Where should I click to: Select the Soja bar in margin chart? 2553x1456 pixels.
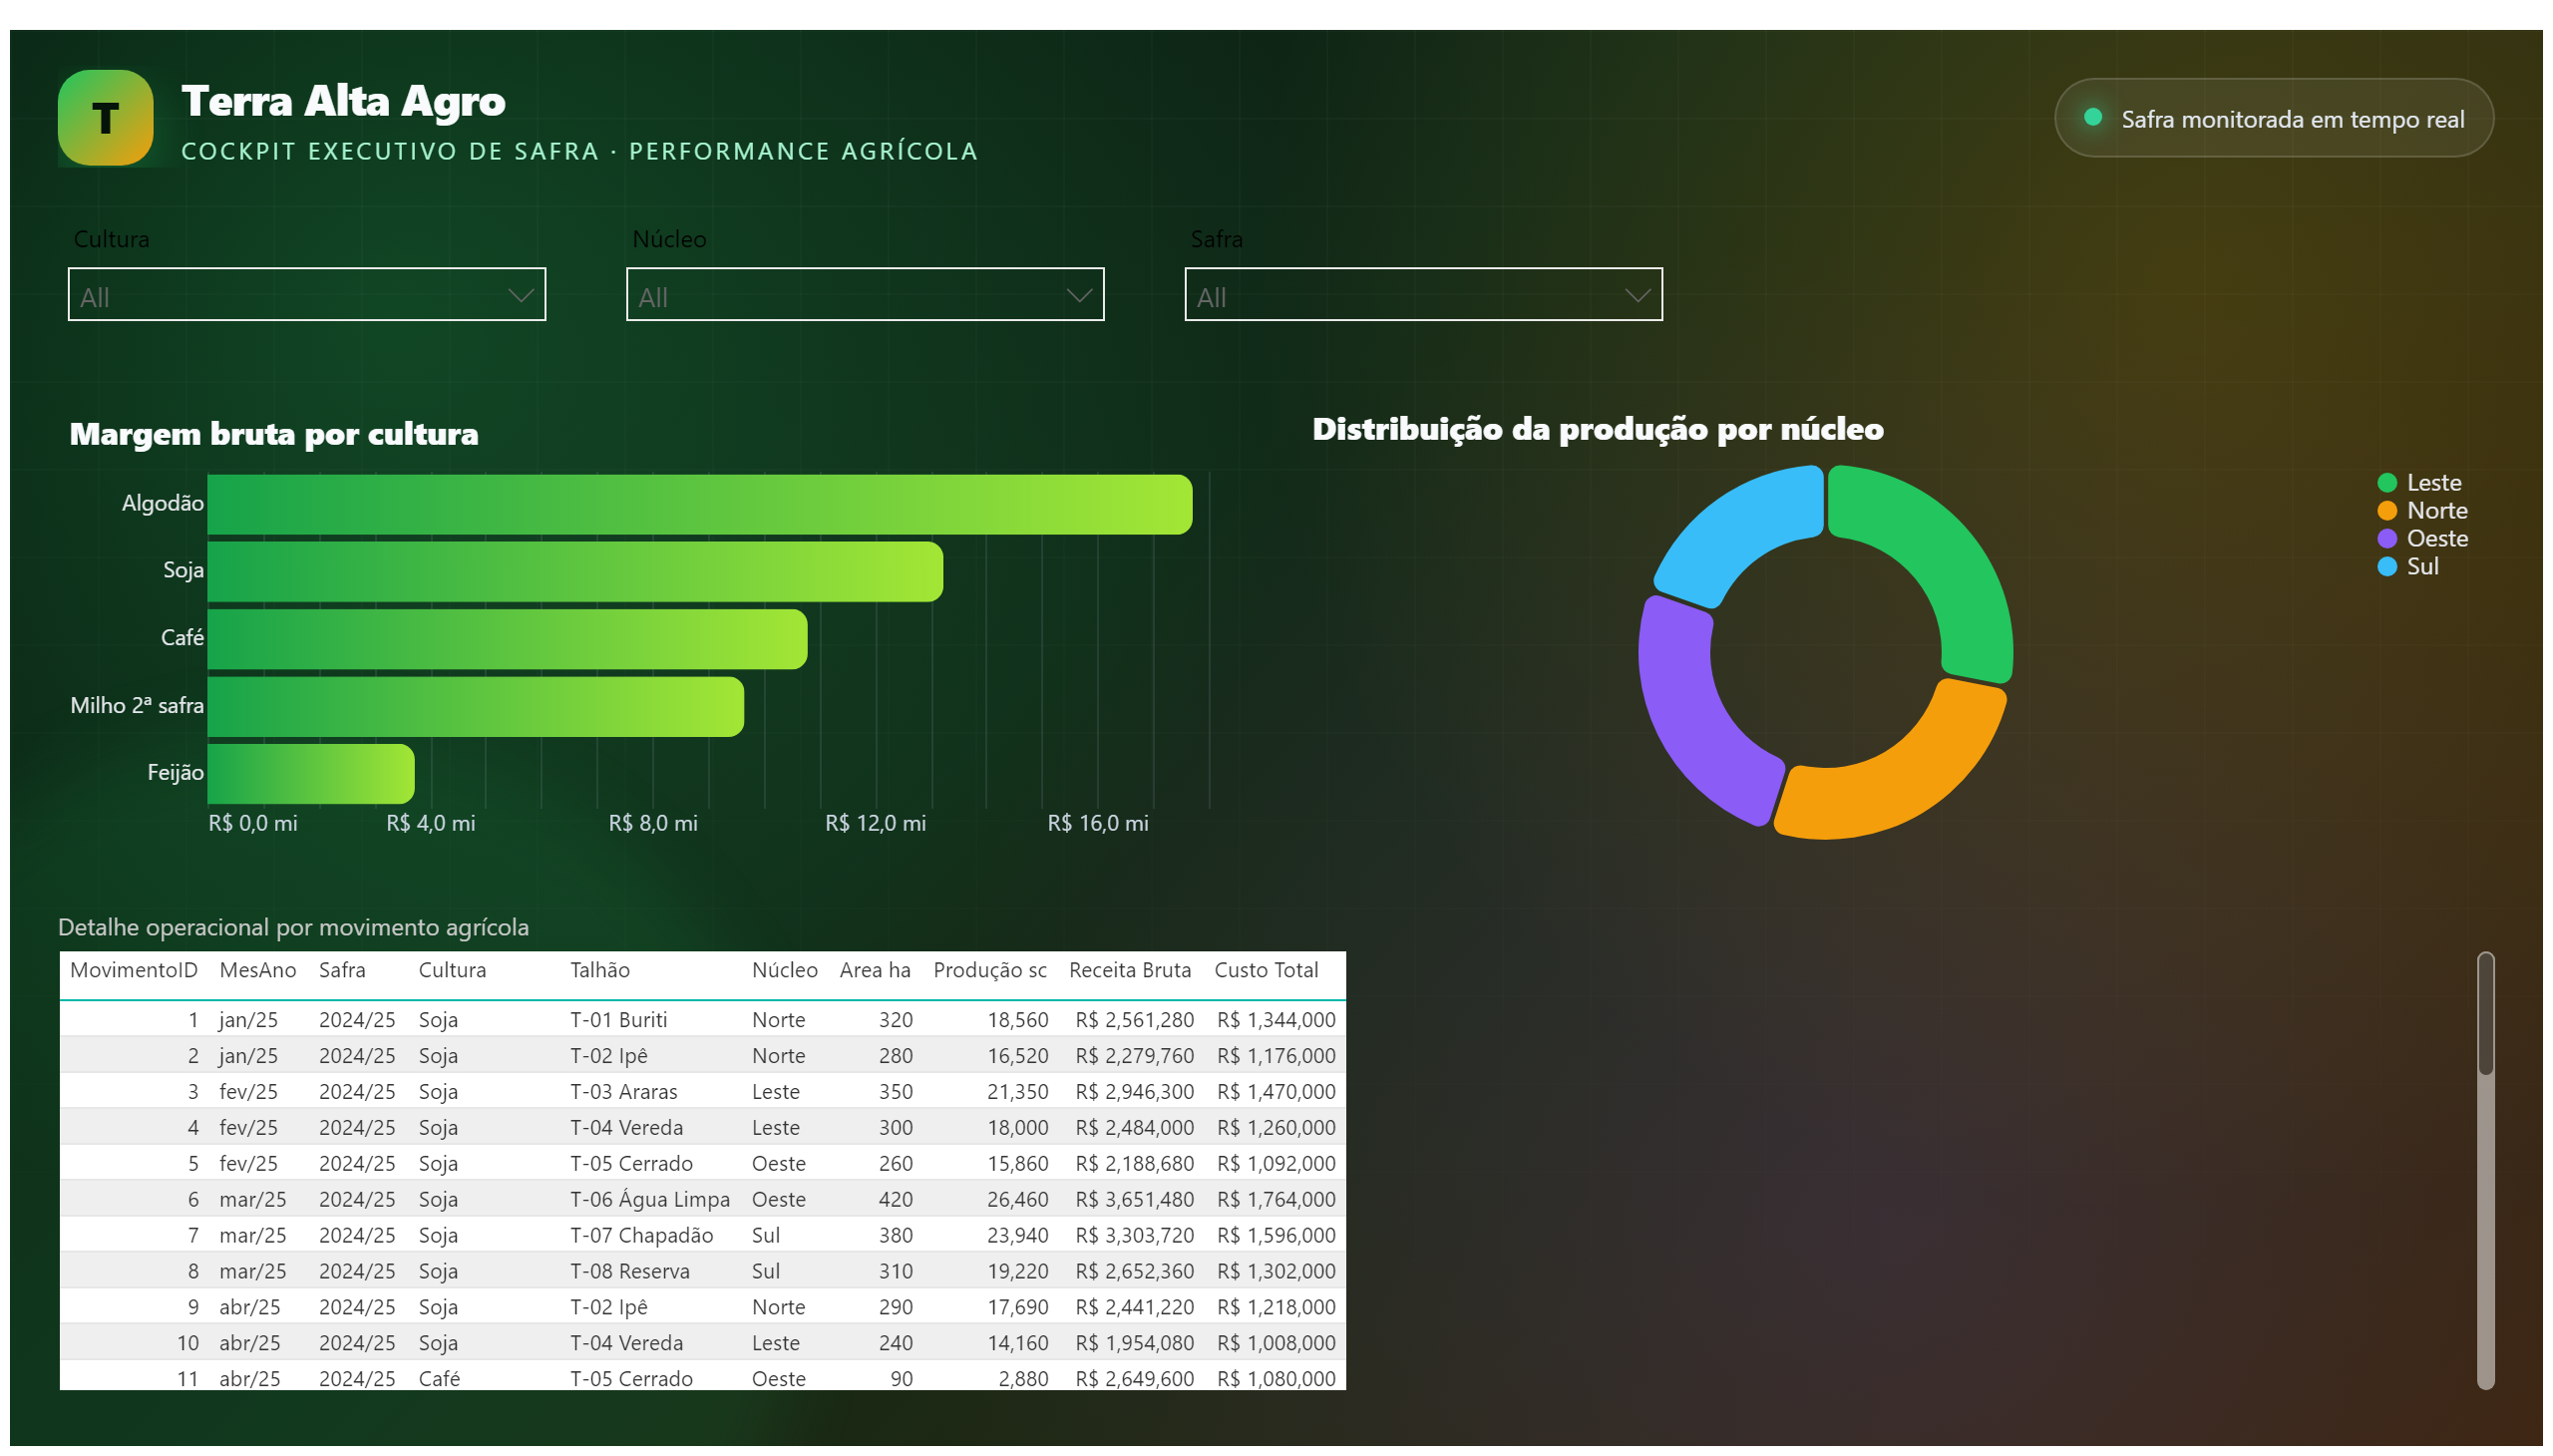pos(575,572)
